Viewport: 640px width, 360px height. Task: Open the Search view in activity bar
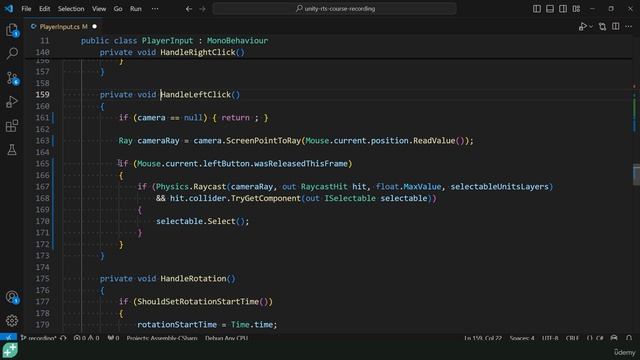pos(12,53)
